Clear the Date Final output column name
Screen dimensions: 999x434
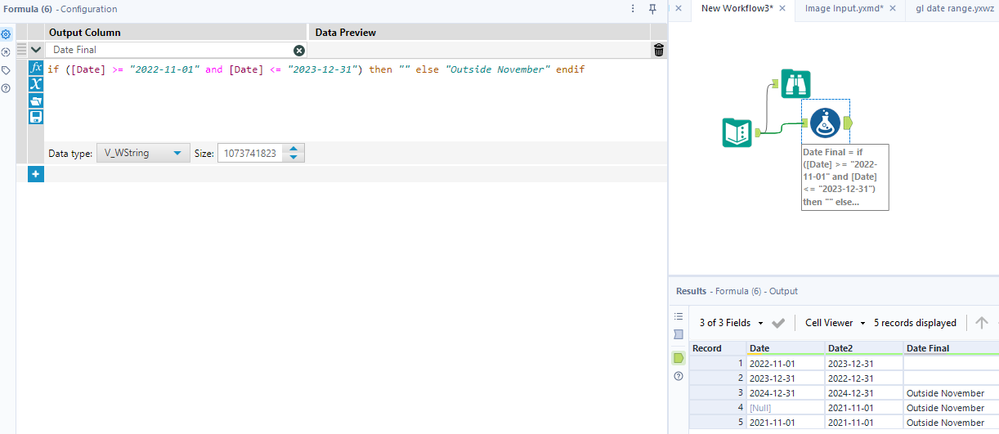pos(299,50)
